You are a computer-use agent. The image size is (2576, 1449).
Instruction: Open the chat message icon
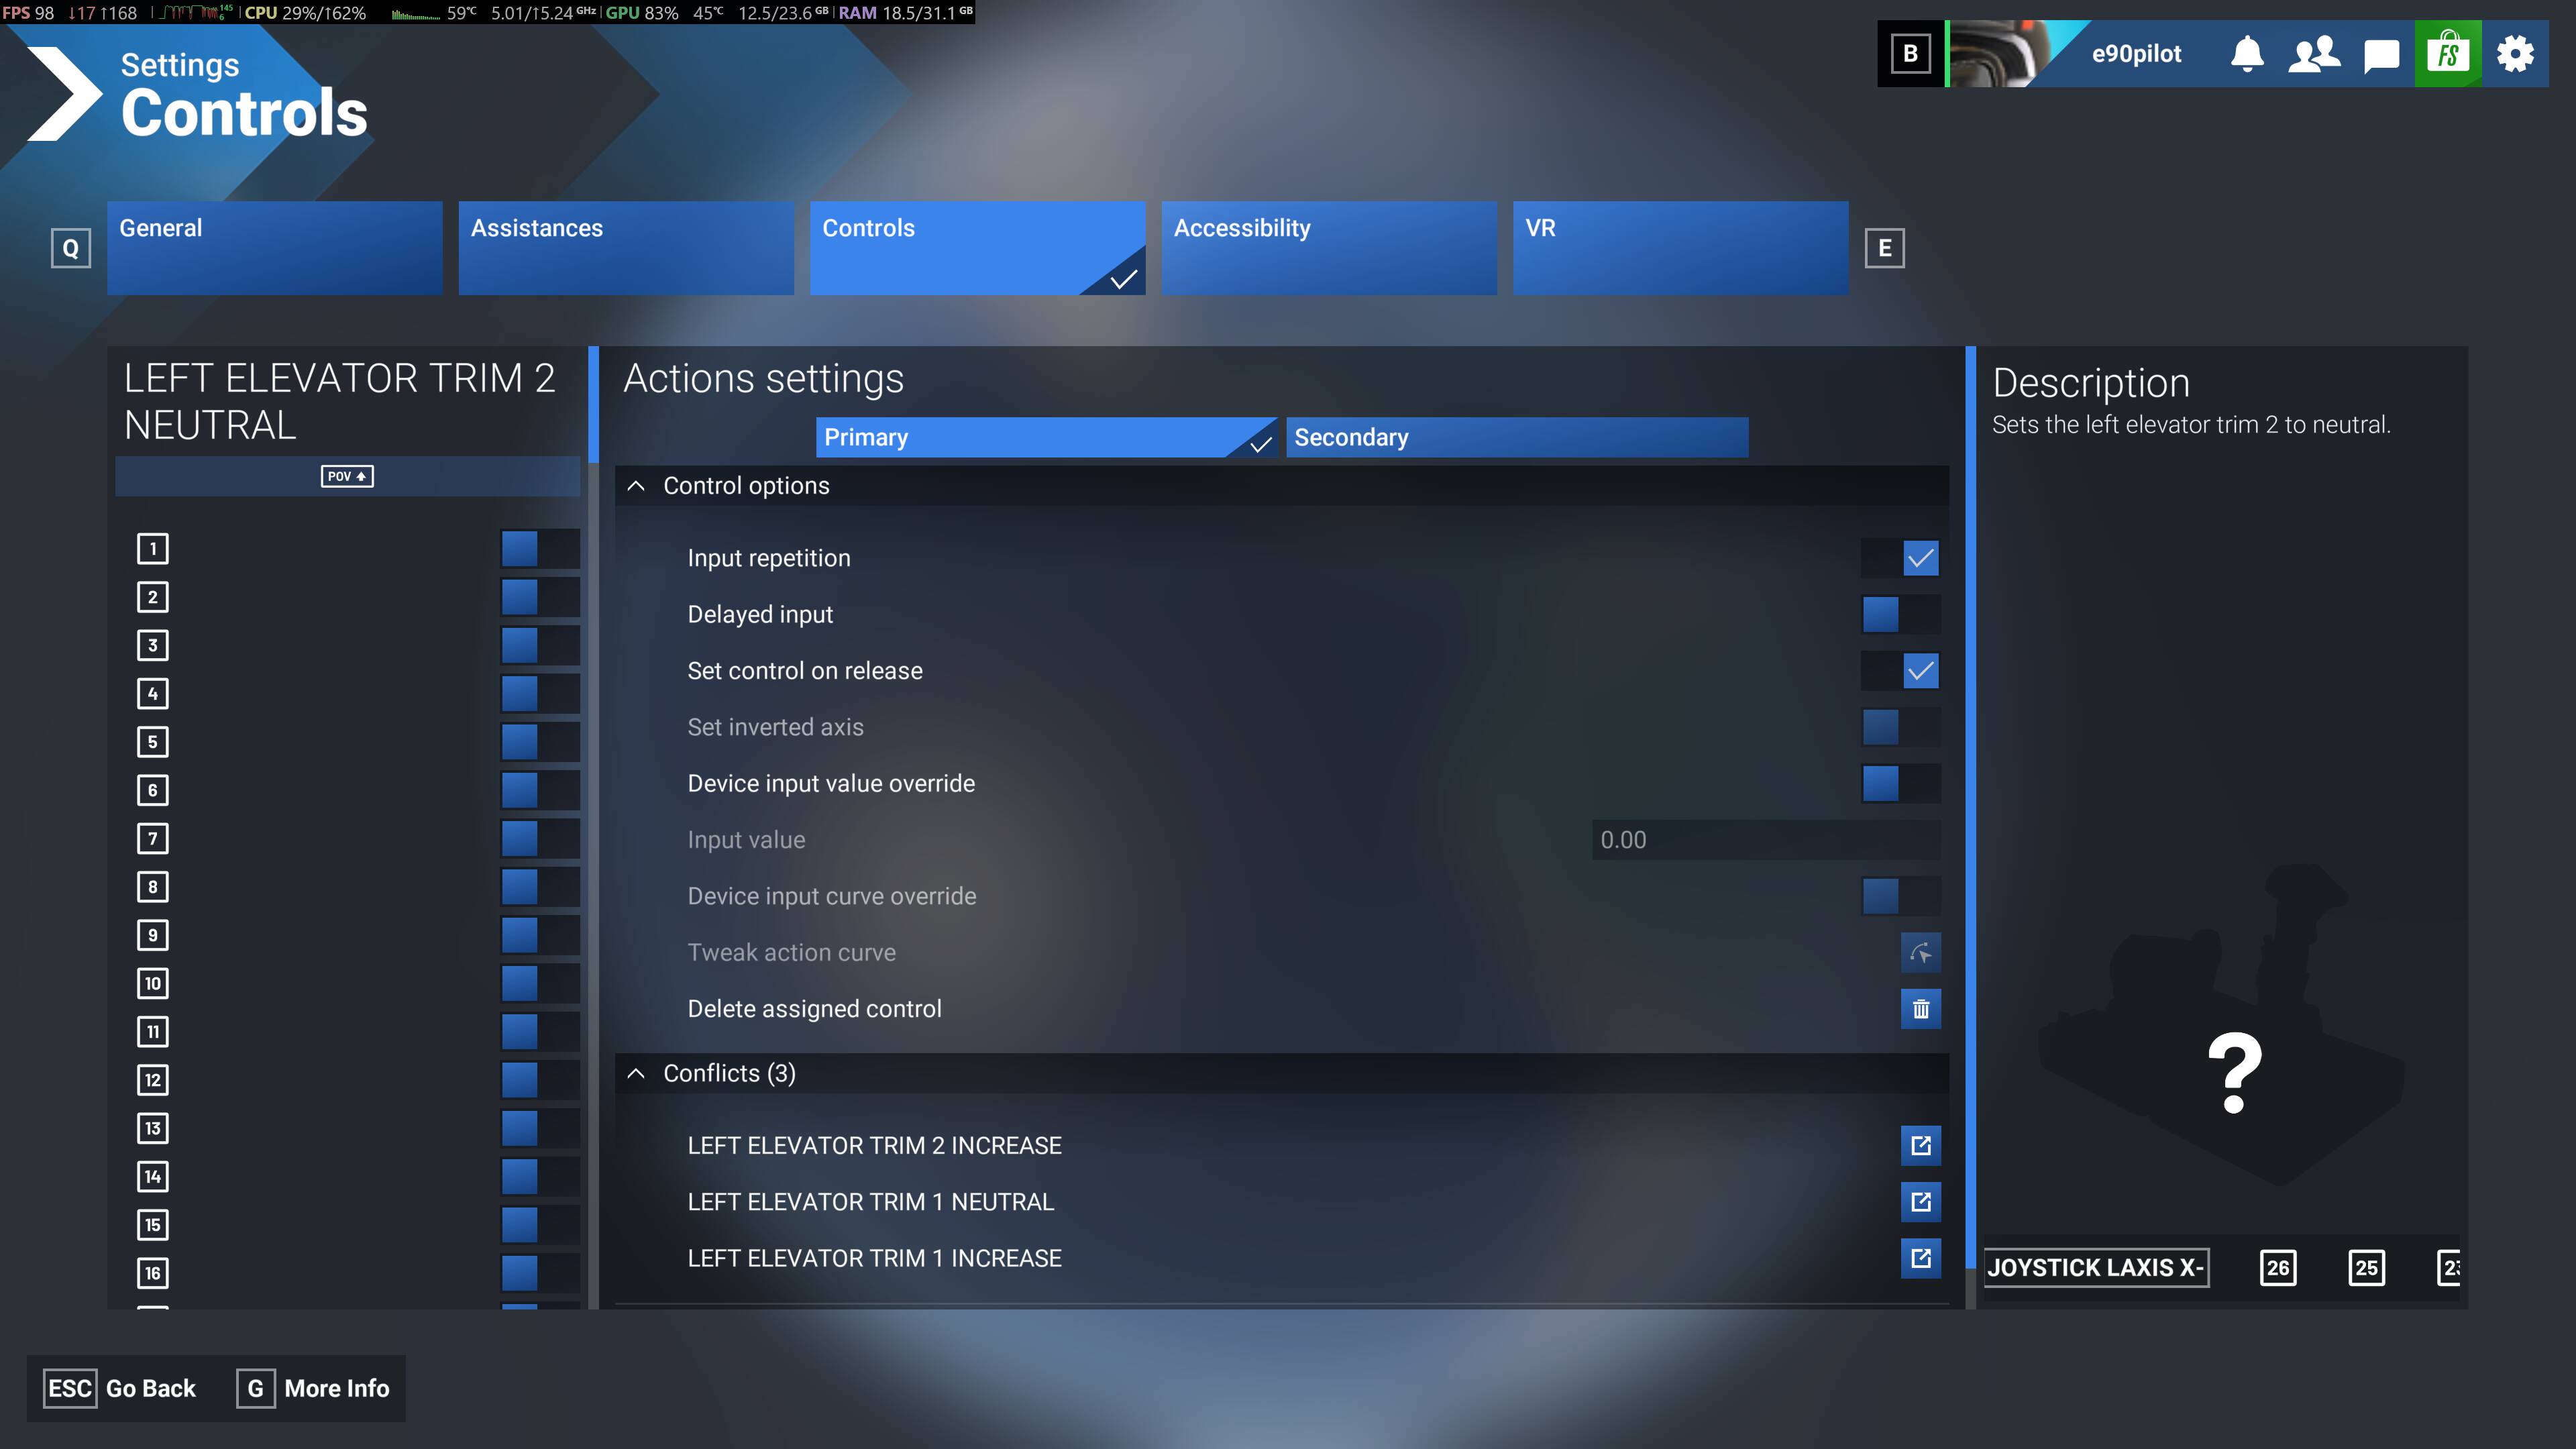click(2381, 54)
